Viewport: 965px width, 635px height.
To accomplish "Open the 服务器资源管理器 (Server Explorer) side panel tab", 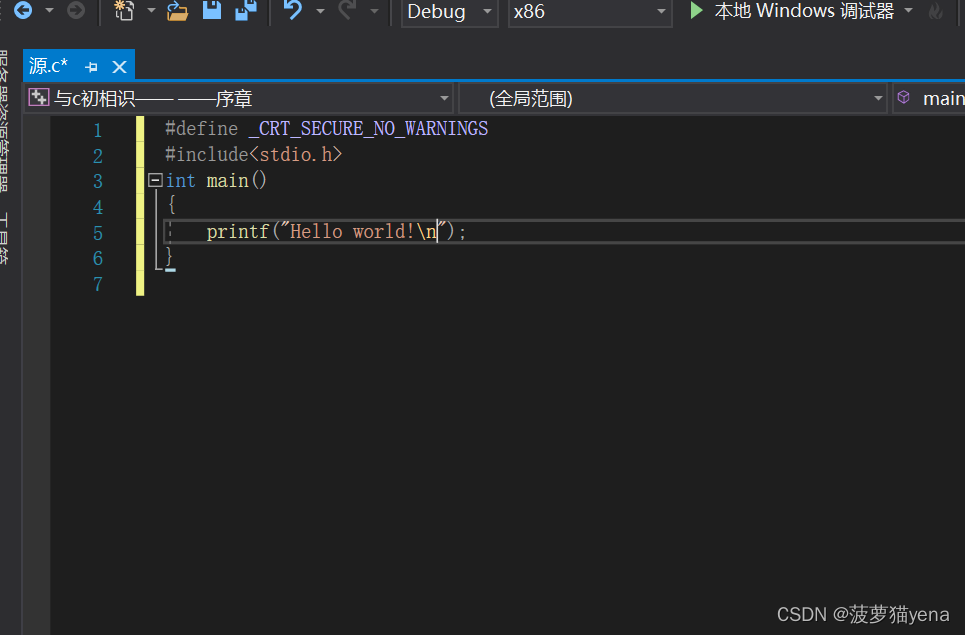I will point(5,121).
